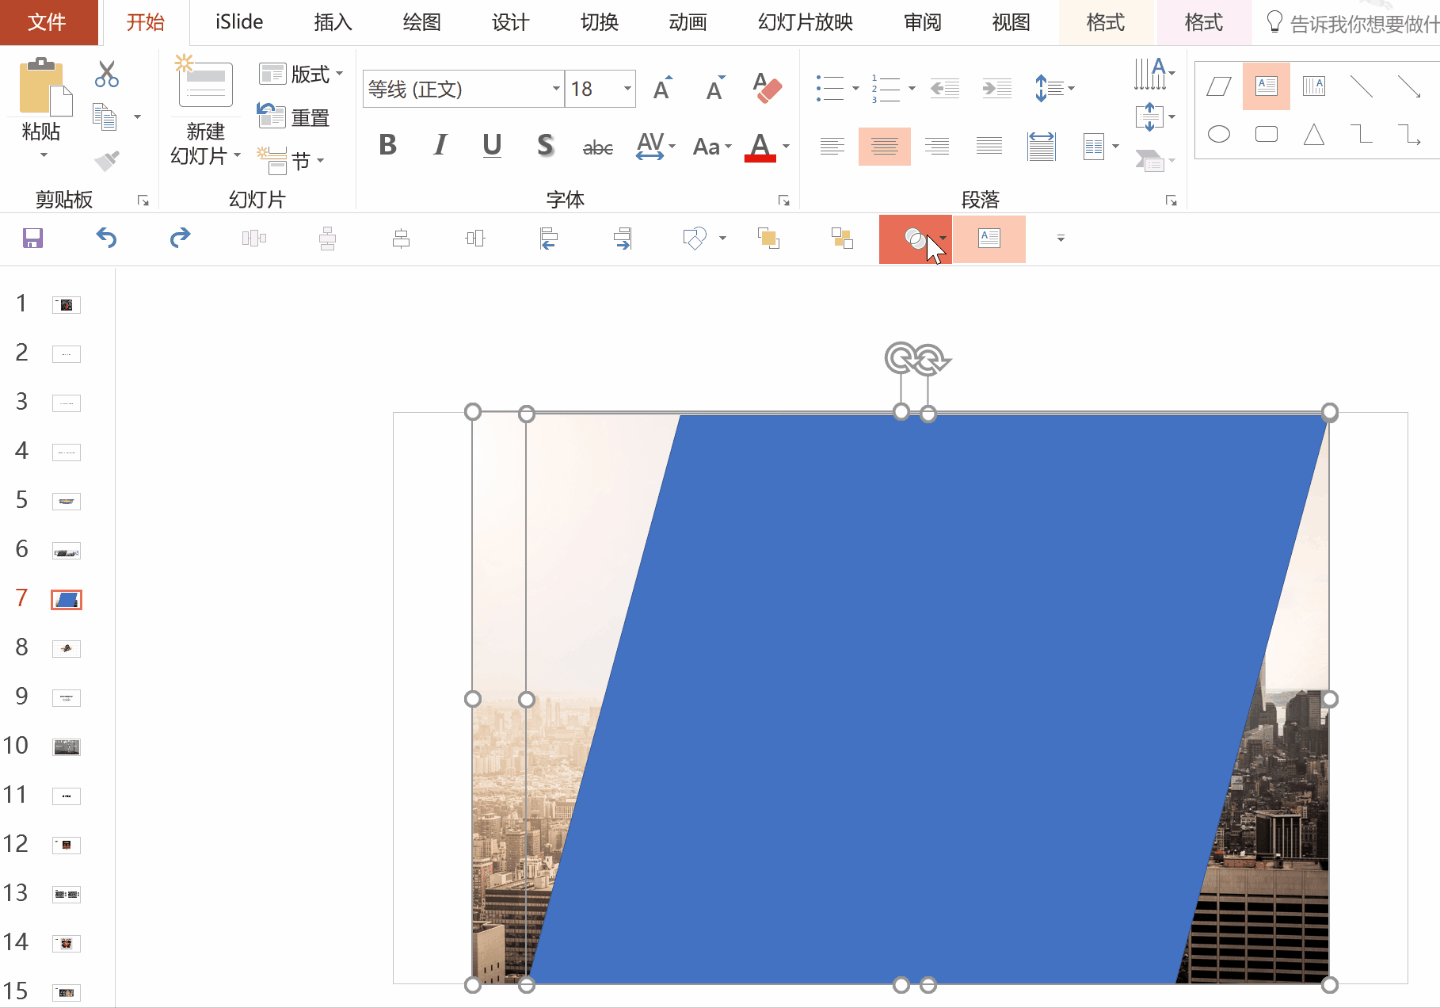Click the Cut scissors icon
The image size is (1440, 1008).
click(x=107, y=74)
